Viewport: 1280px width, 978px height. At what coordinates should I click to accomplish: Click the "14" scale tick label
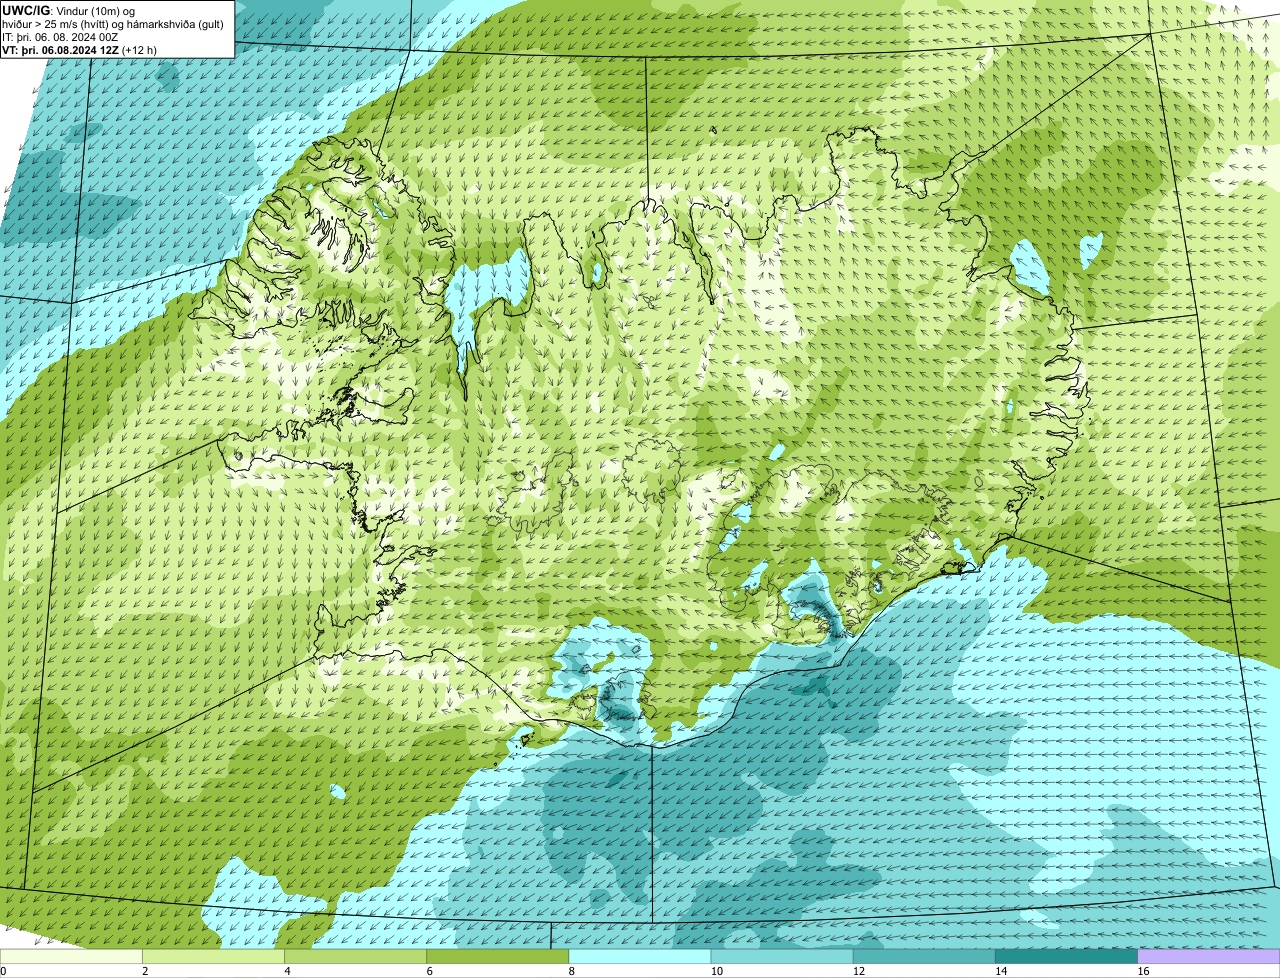pos(1001,971)
